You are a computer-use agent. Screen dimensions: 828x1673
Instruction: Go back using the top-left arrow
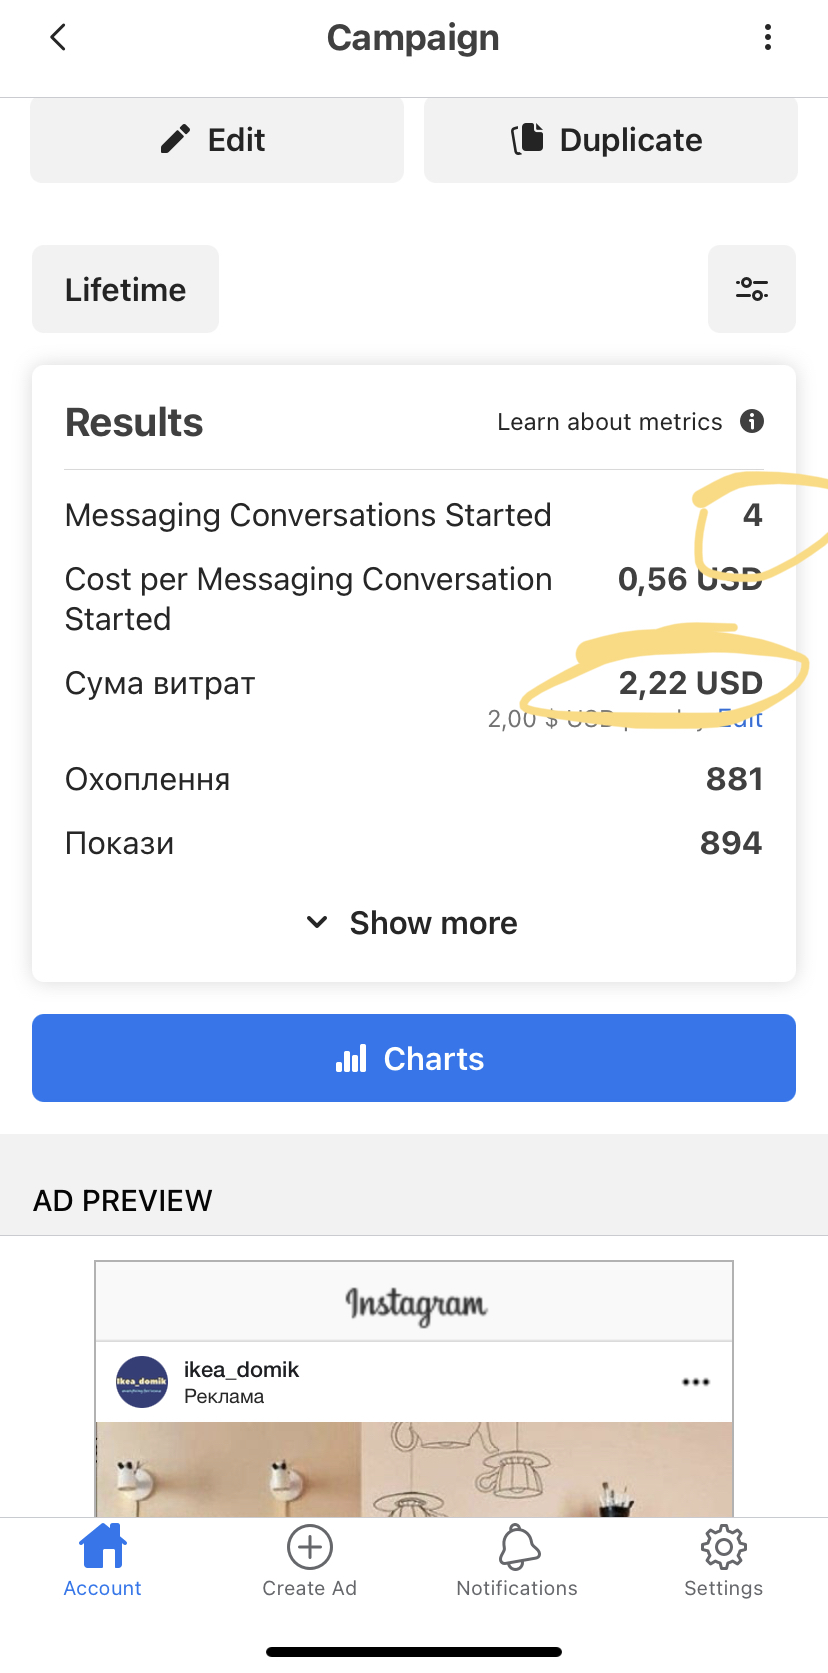pos(58,38)
